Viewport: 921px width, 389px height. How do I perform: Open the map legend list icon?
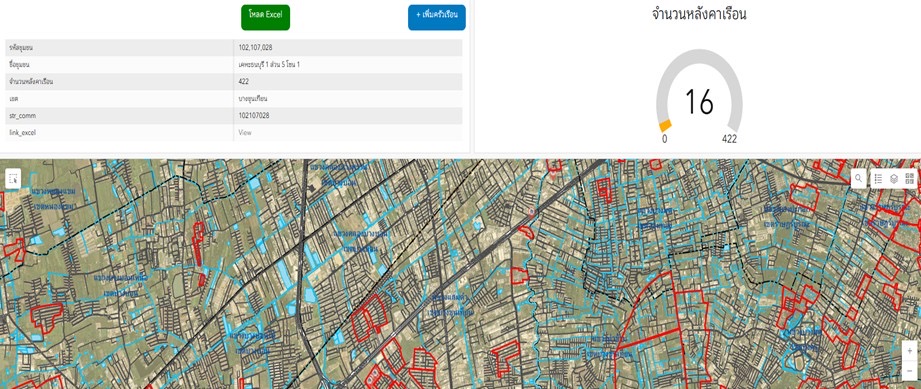point(878,179)
